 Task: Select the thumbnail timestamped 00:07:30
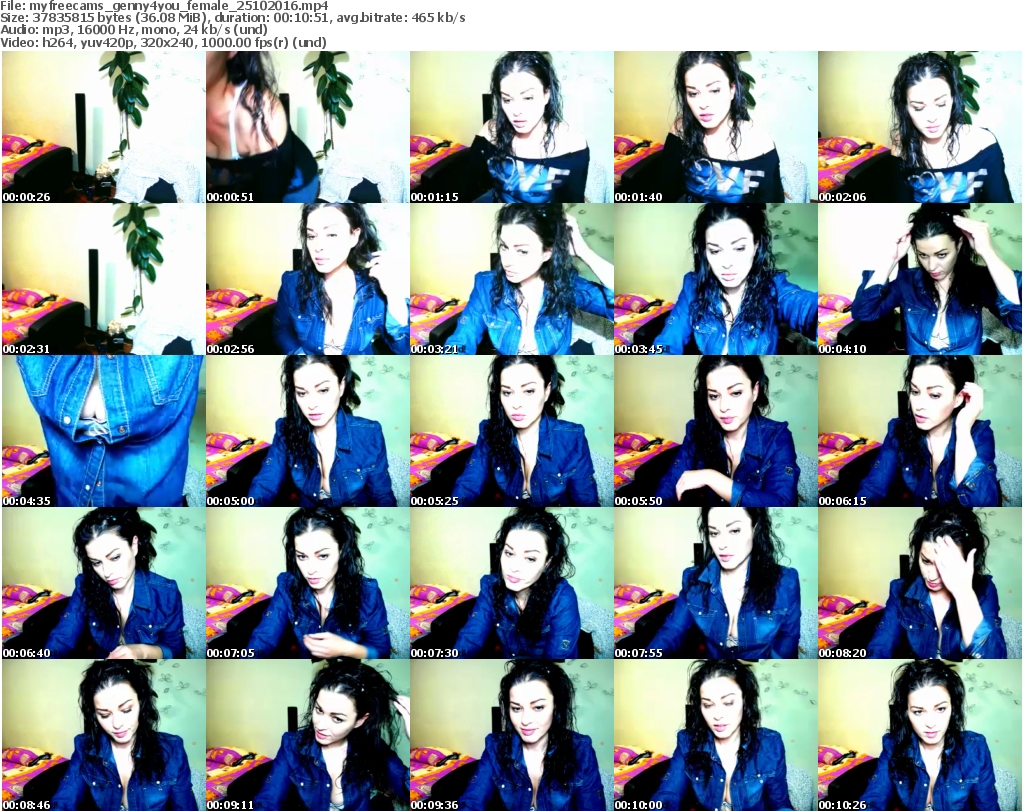click(x=511, y=584)
